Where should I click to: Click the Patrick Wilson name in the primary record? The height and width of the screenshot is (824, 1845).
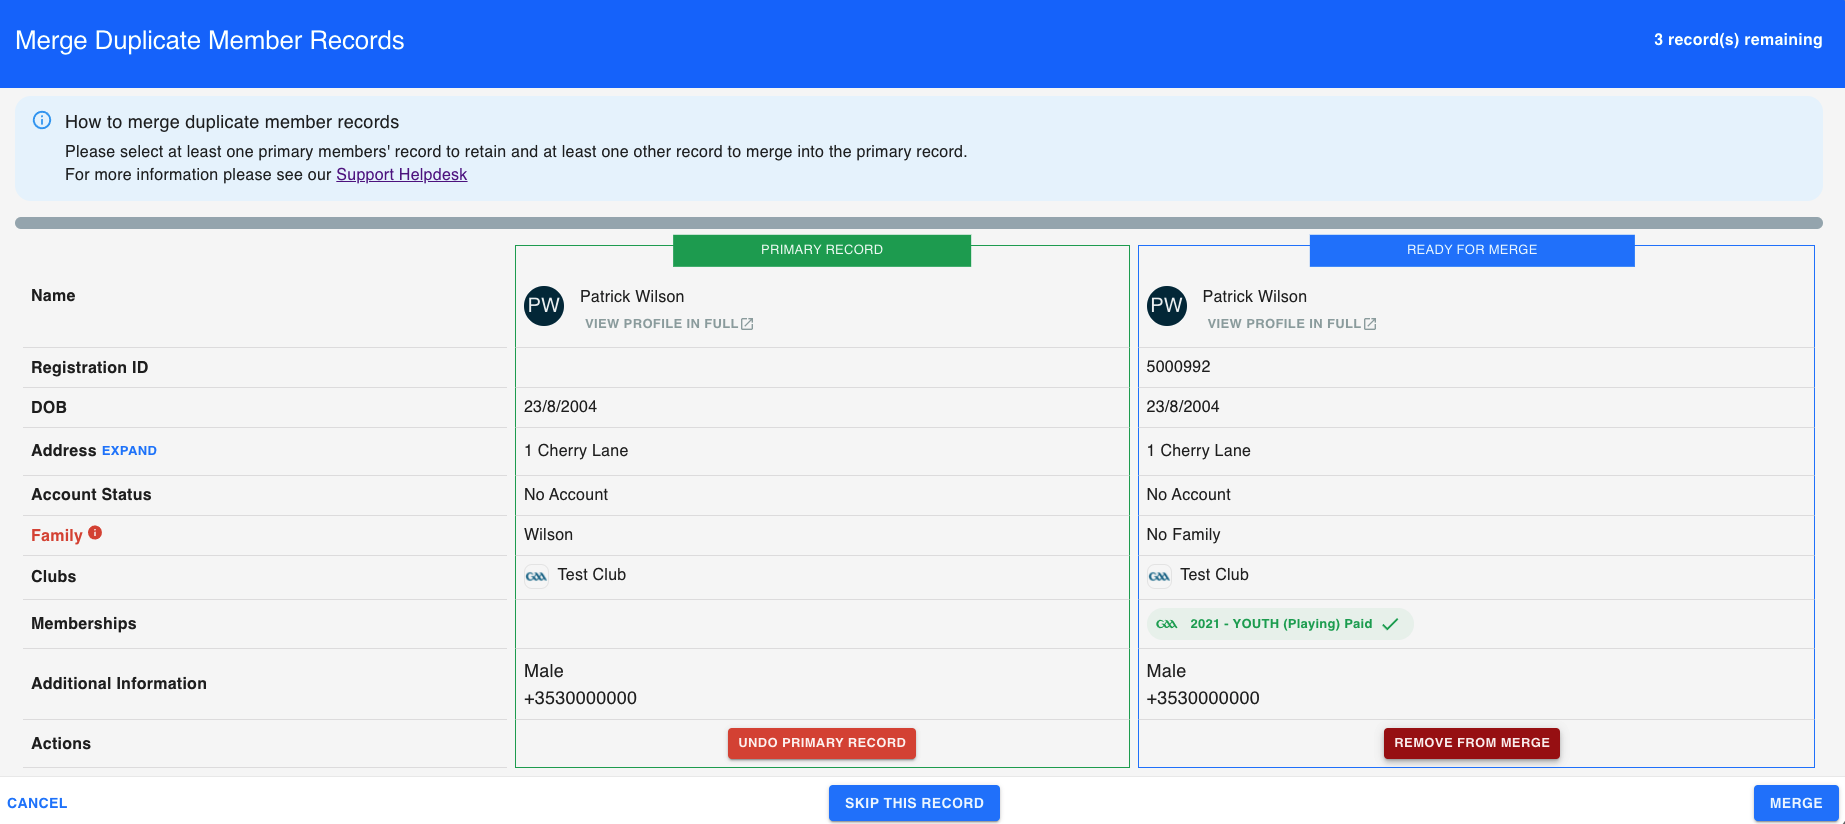click(632, 297)
